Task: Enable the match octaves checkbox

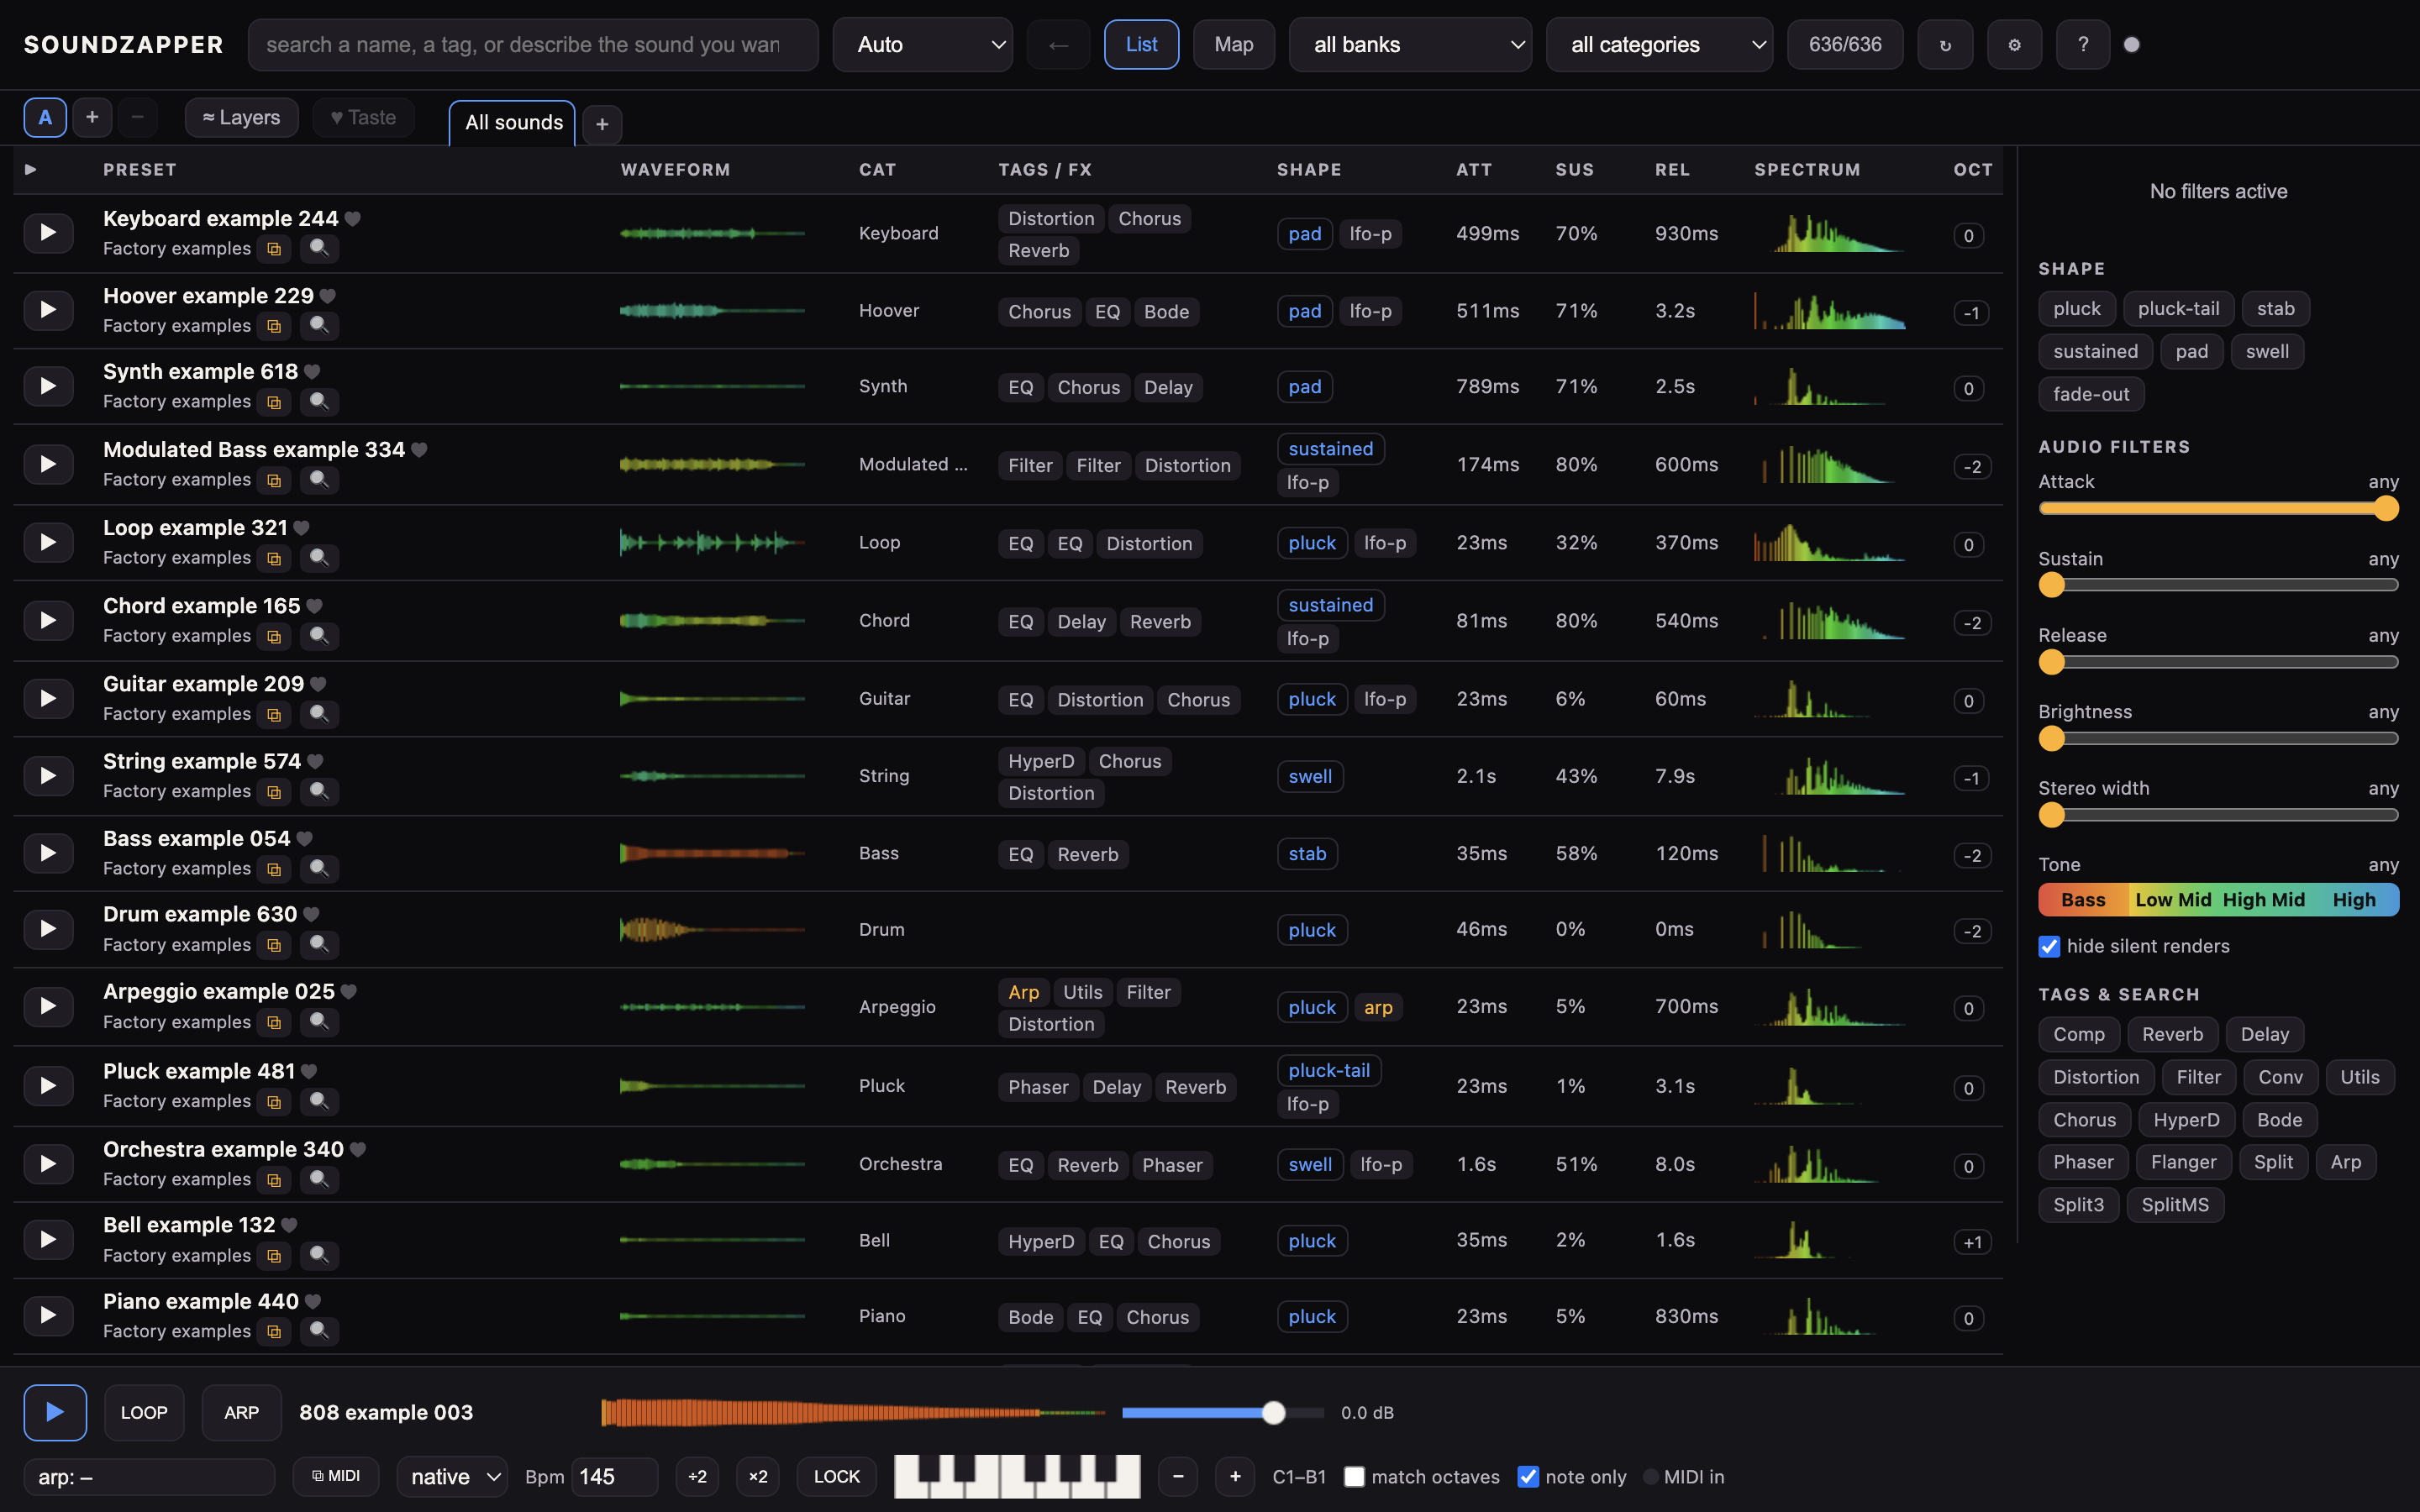Action: (x=1354, y=1476)
